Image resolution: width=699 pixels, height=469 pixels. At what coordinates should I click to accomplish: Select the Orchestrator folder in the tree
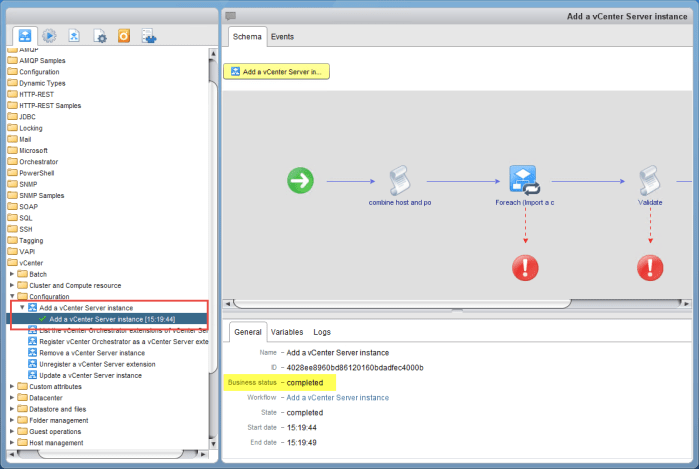[x=38, y=161]
